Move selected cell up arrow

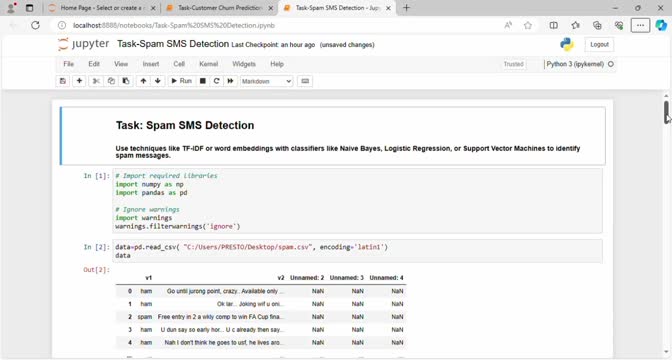(143, 81)
